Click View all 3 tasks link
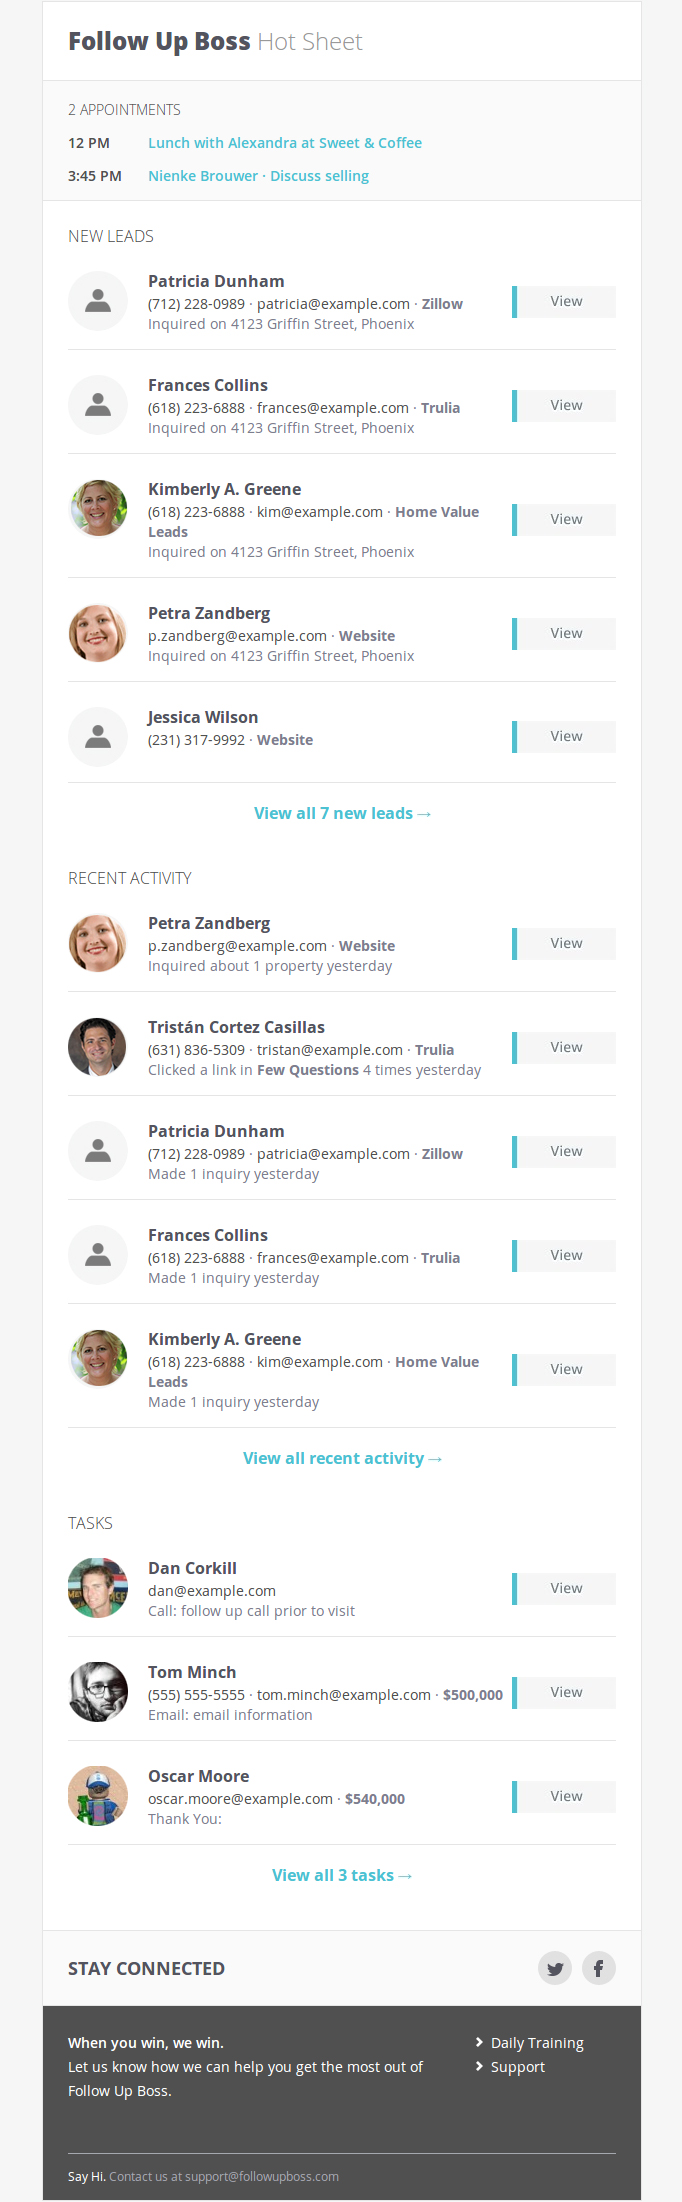This screenshot has width=682, height=2202. (342, 1875)
